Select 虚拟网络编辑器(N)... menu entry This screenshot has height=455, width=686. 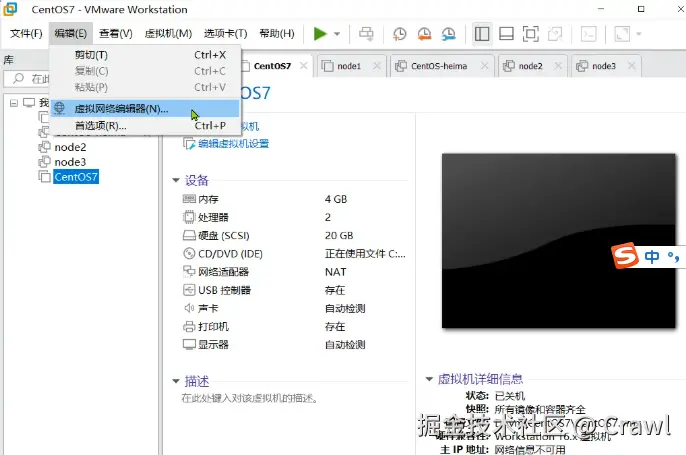tap(145, 108)
